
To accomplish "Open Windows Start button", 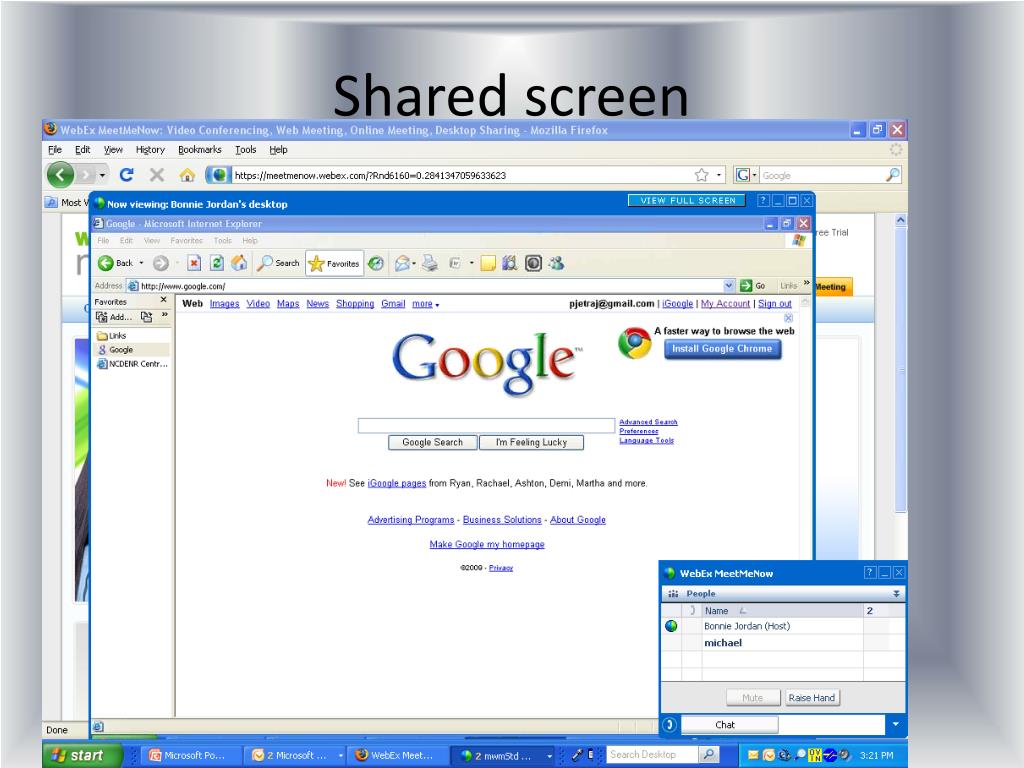I will click(x=82, y=755).
